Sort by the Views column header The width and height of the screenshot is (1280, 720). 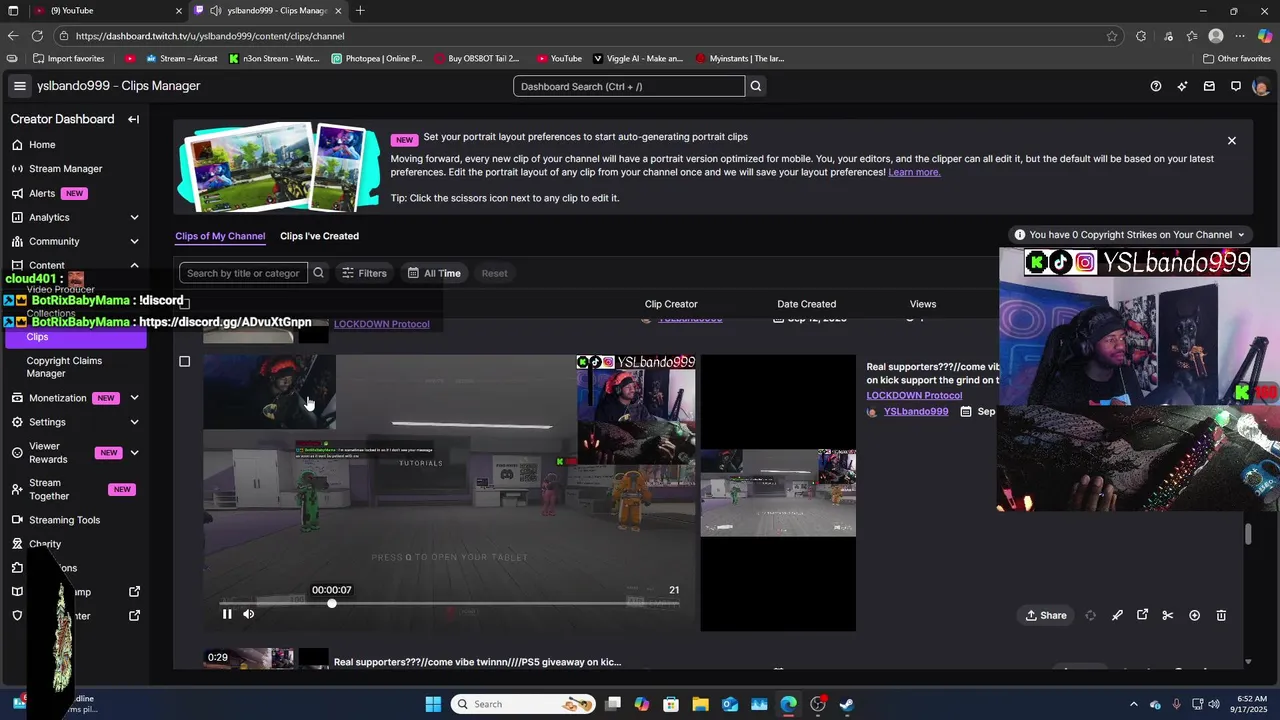(x=922, y=304)
